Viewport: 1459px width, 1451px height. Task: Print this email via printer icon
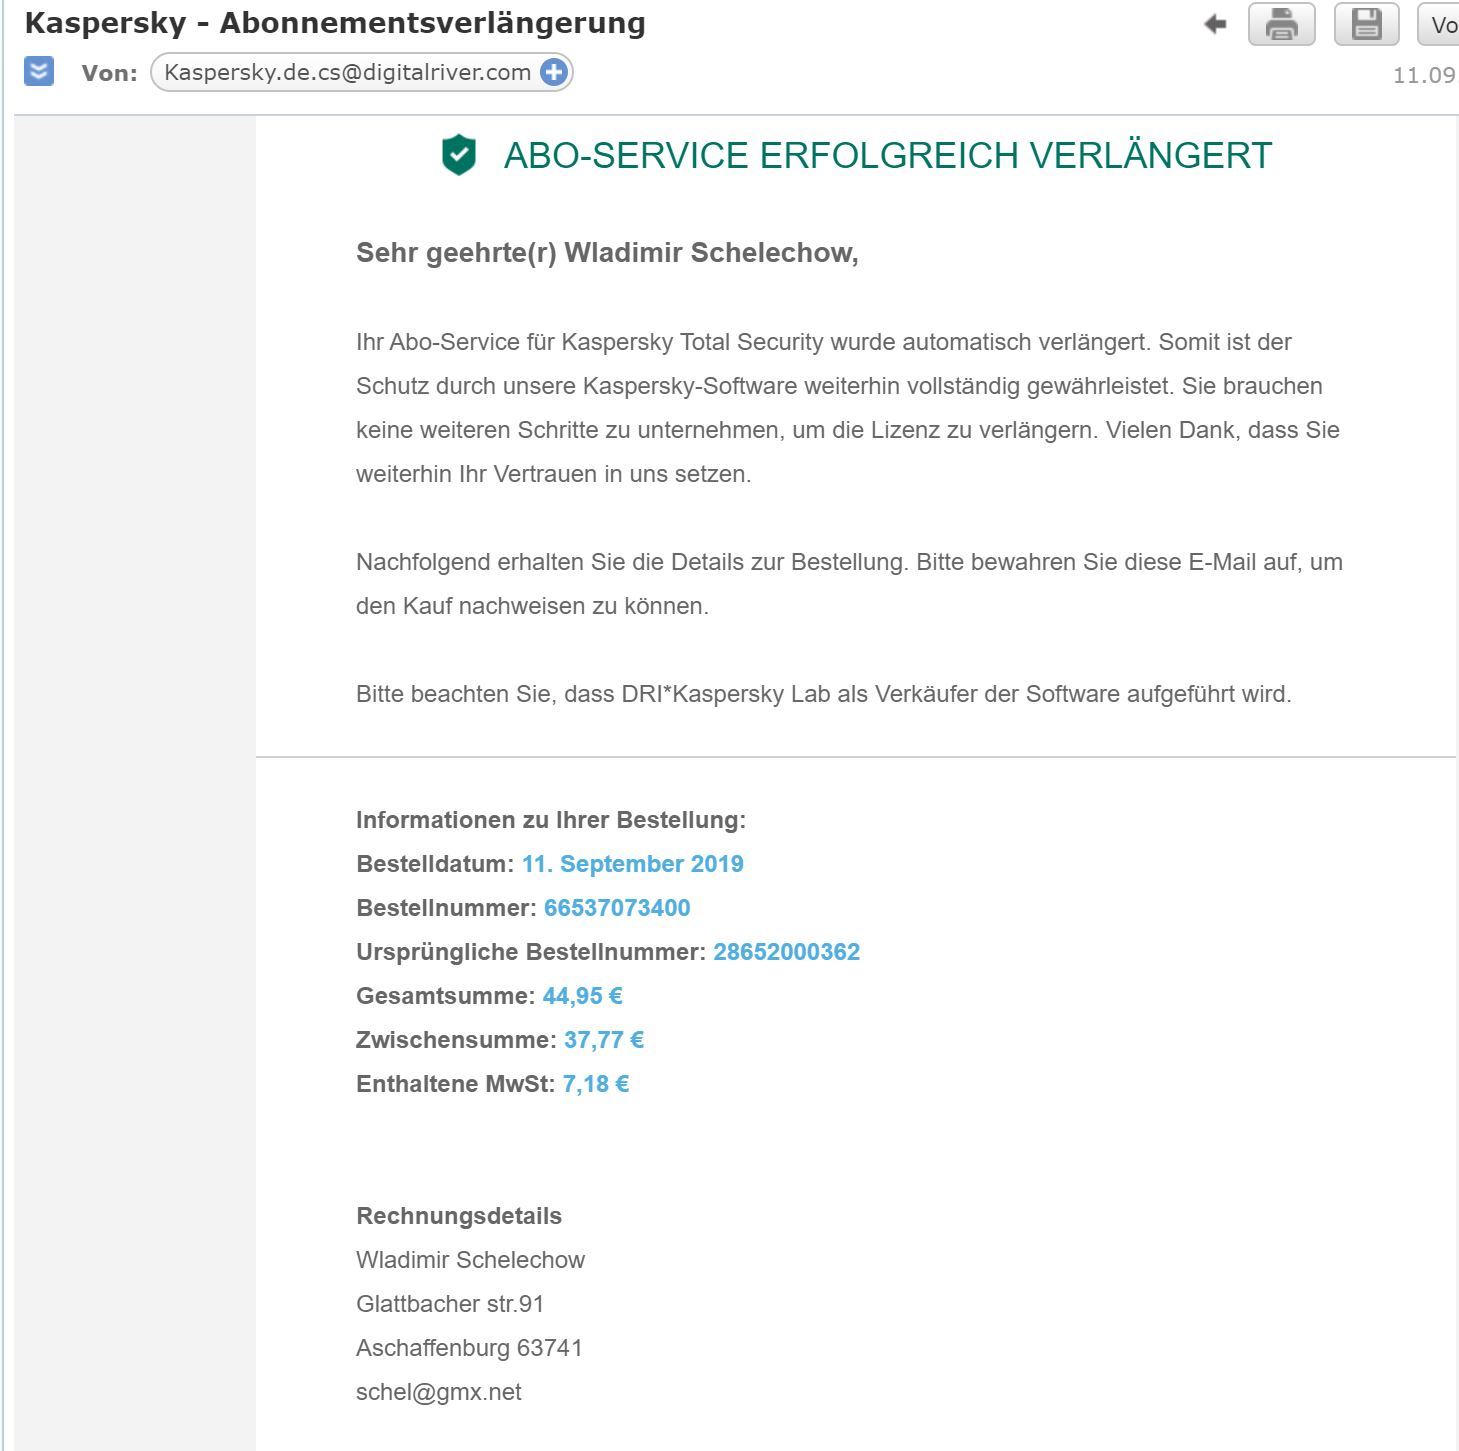tap(1282, 24)
